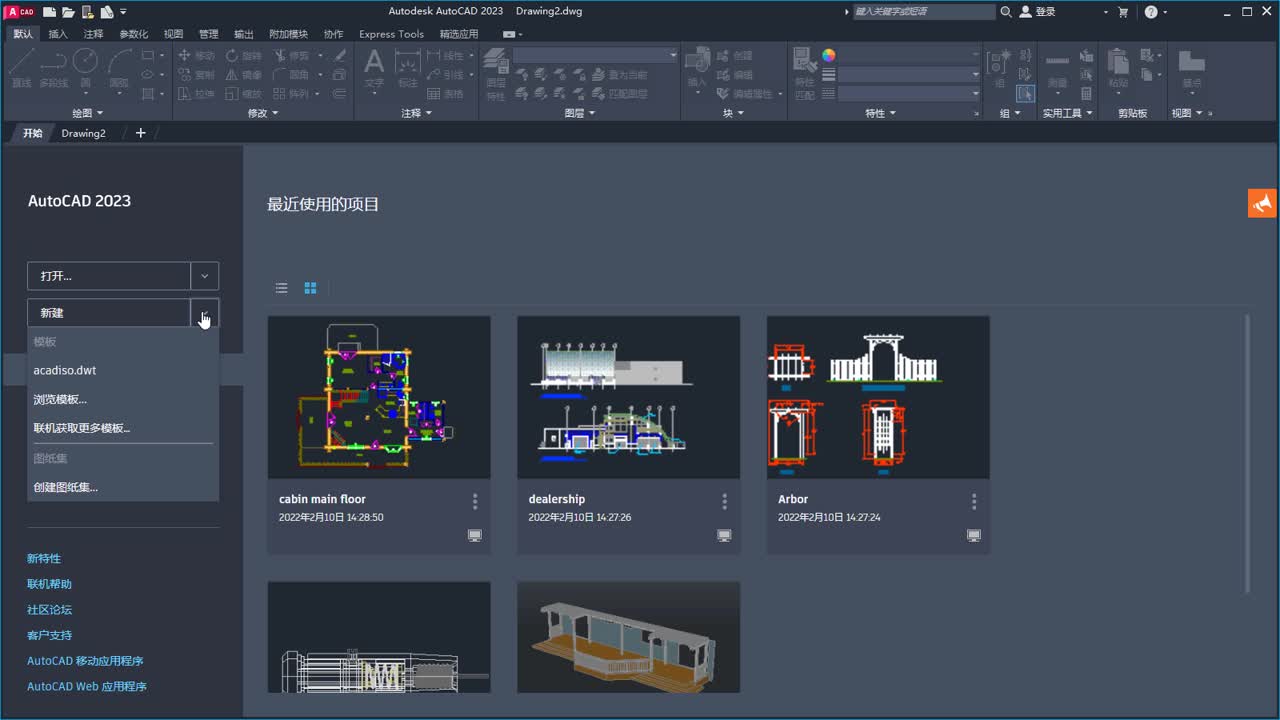1280x720 pixels.
Task: Open the 新特性 link
Action: point(44,558)
